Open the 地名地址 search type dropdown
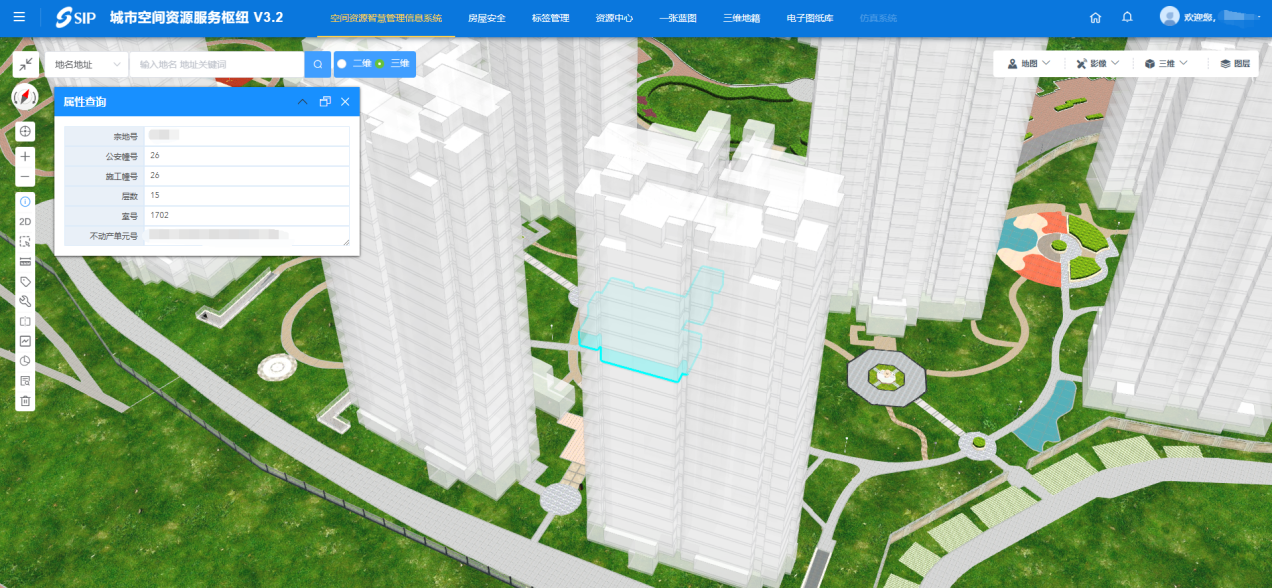The image size is (1272, 588). [87, 64]
